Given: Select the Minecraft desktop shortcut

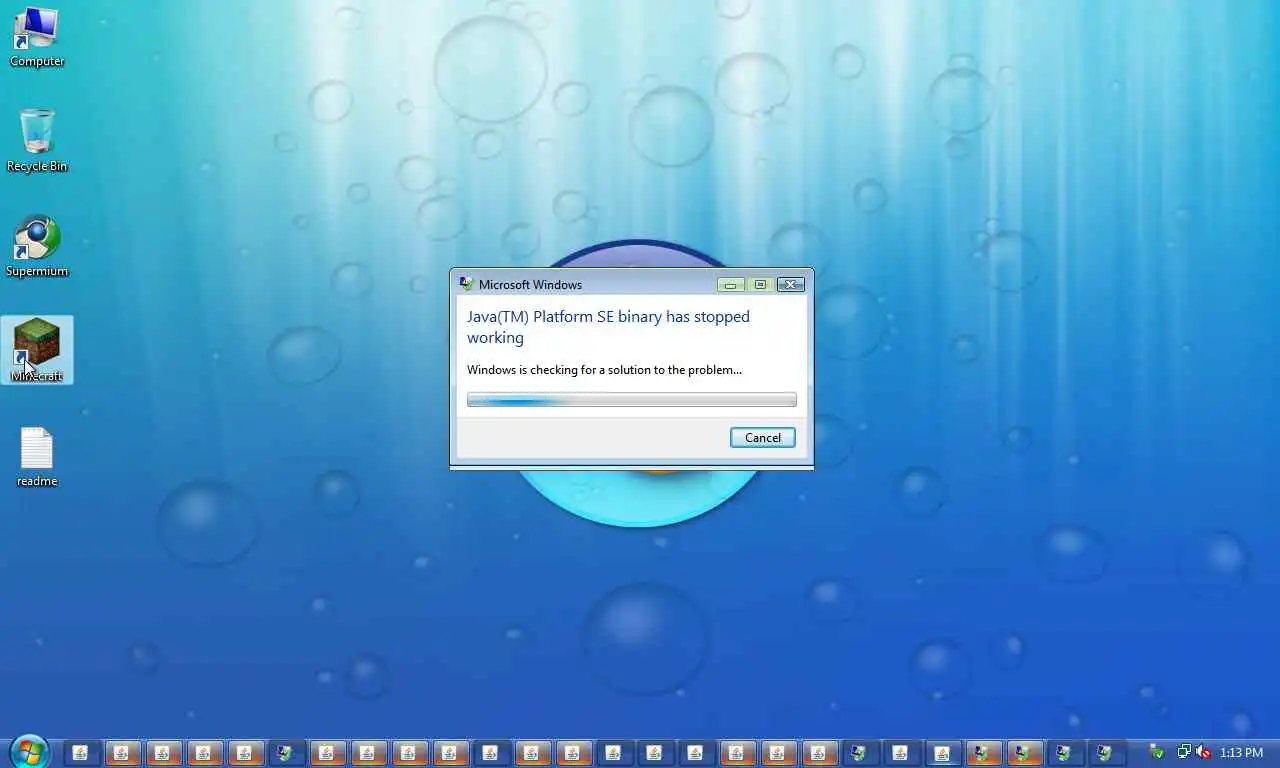Looking at the screenshot, I should pos(37,350).
